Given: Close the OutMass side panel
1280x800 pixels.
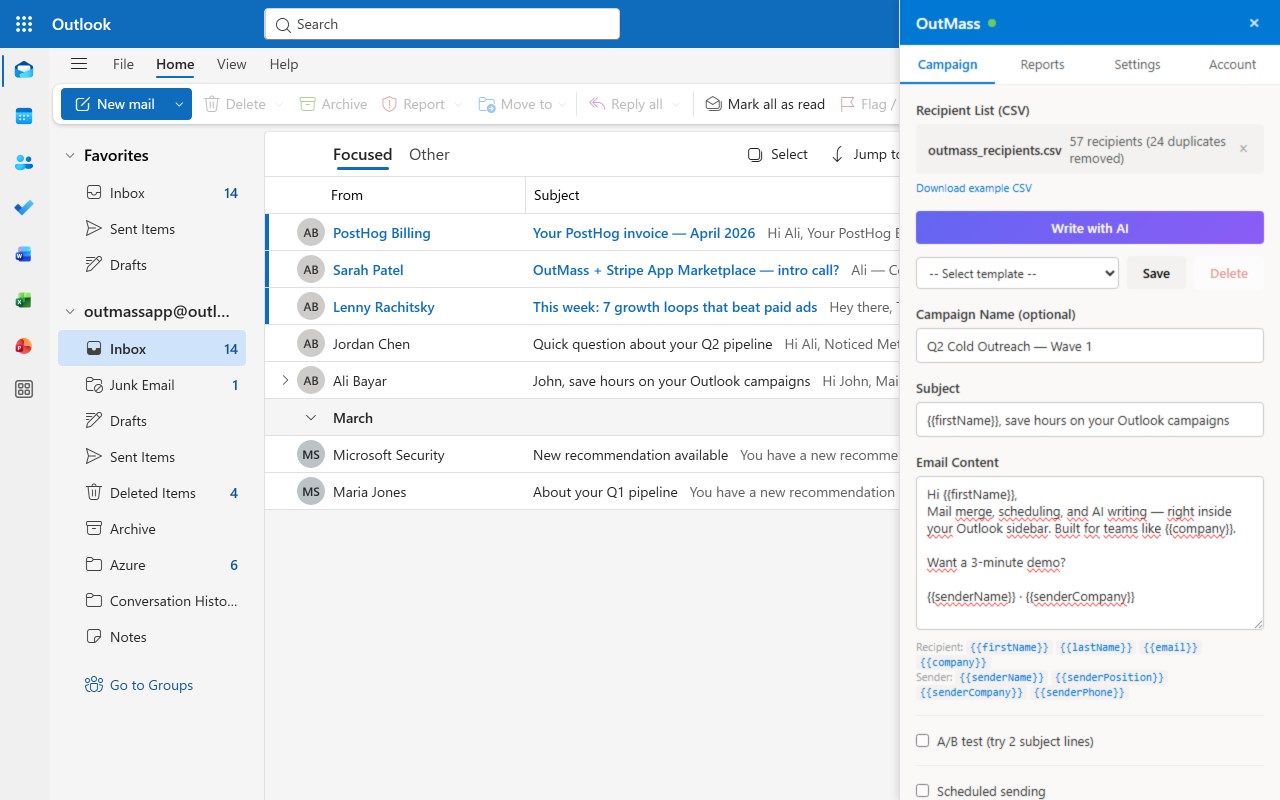Looking at the screenshot, I should coord(1254,23).
